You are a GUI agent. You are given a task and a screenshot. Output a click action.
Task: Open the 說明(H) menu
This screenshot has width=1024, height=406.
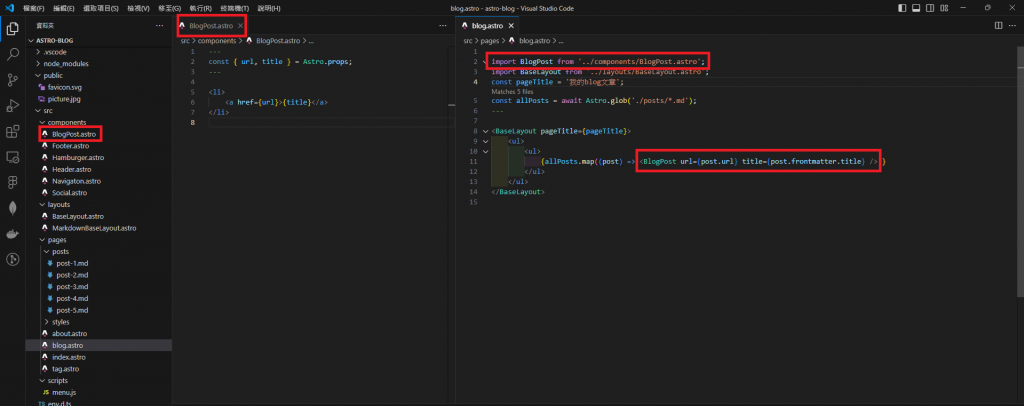[x=269, y=8]
